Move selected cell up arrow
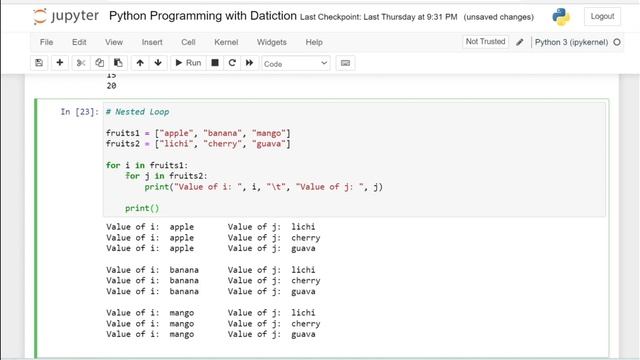640x360 pixels. 140,63
